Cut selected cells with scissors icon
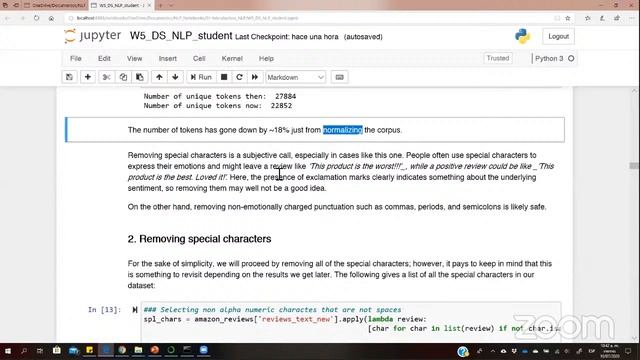 (107, 77)
